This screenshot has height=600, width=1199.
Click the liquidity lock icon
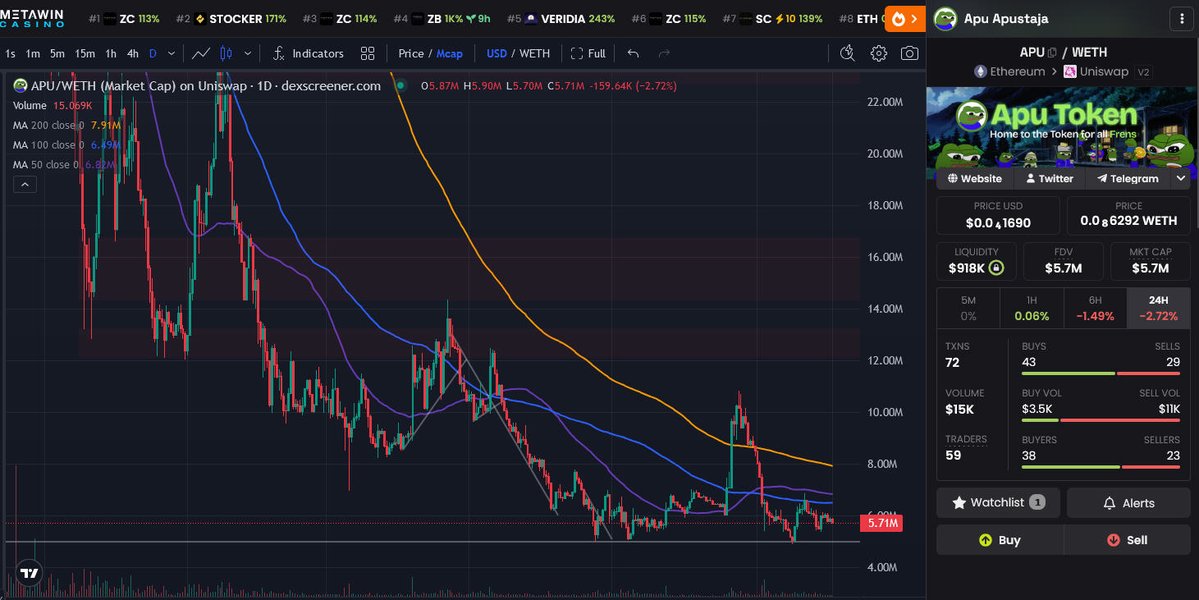(996, 268)
